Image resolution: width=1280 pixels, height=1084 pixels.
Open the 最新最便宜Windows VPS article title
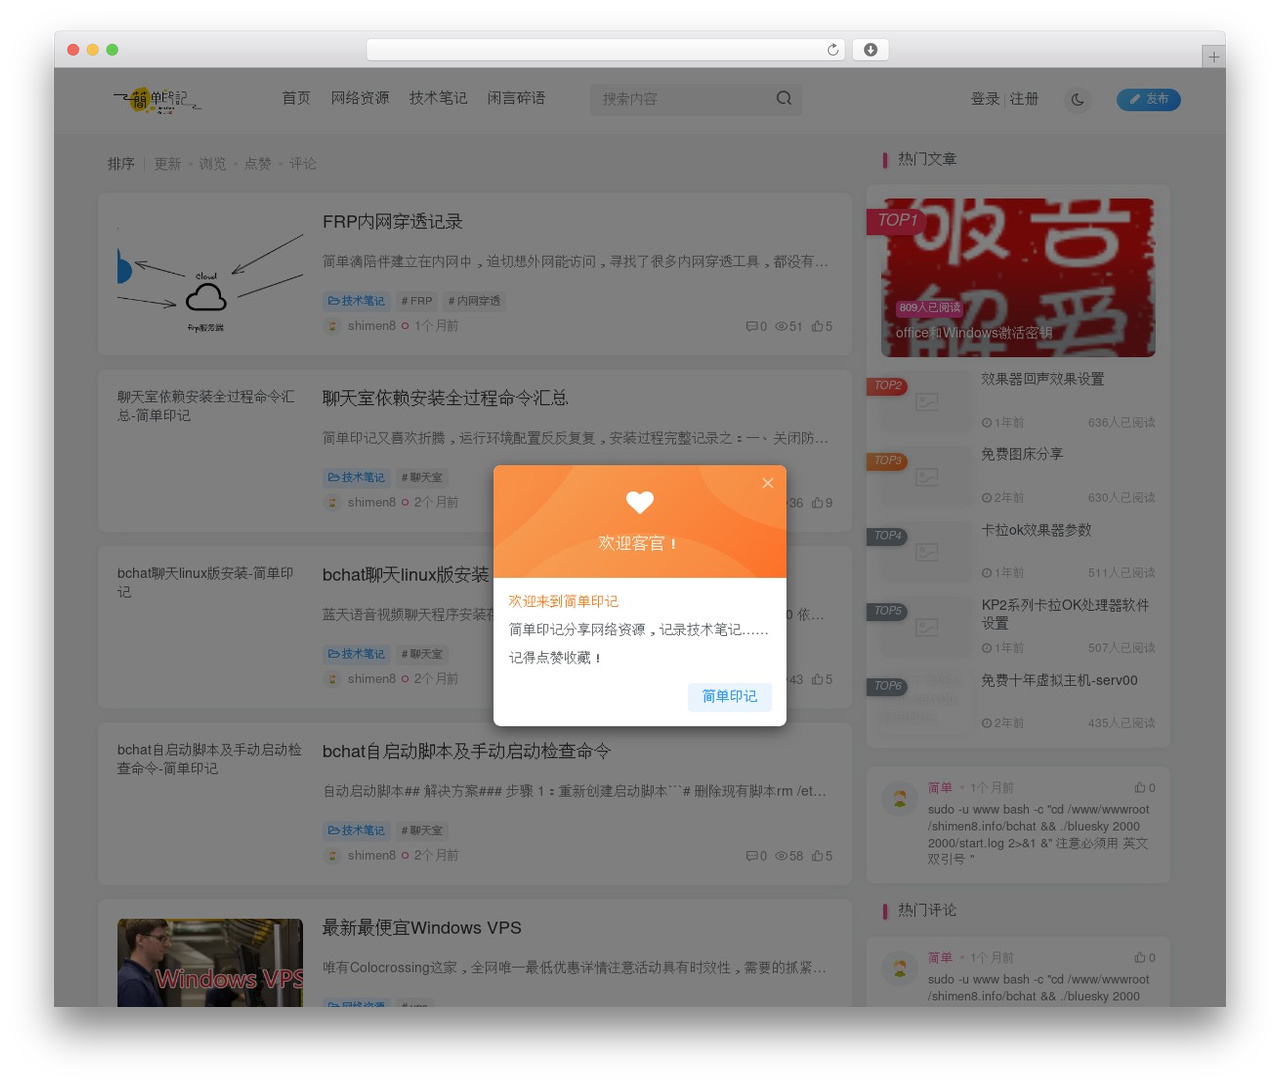(x=421, y=928)
